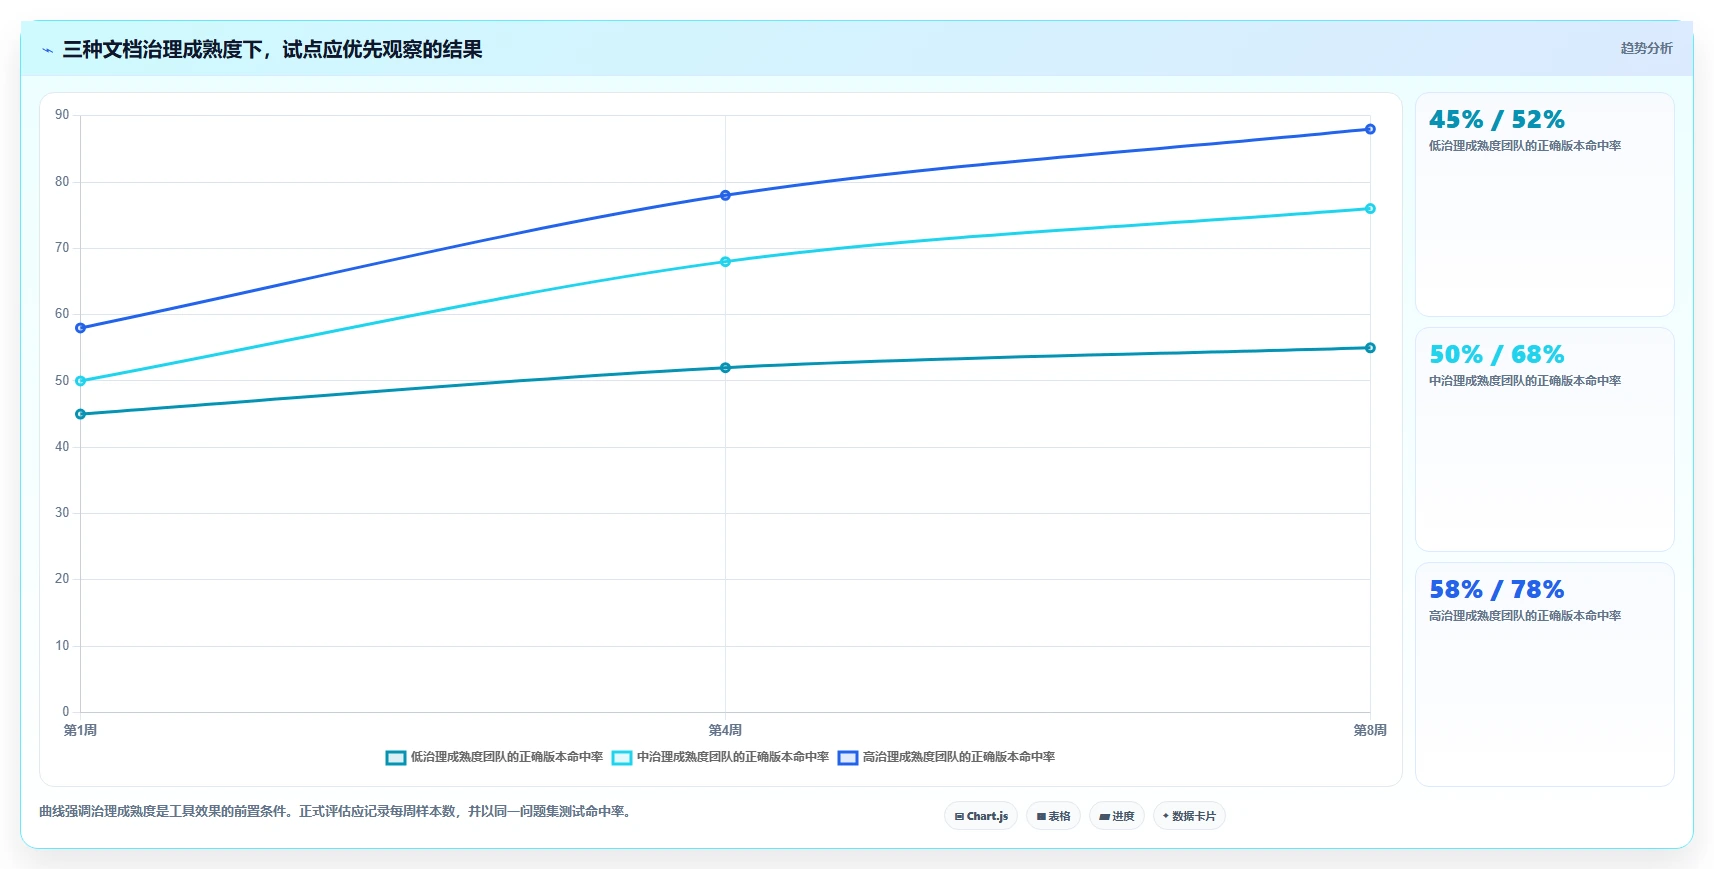The image size is (1714, 869).
Task: Click the 45% / 52% stat value
Action: point(1497,120)
